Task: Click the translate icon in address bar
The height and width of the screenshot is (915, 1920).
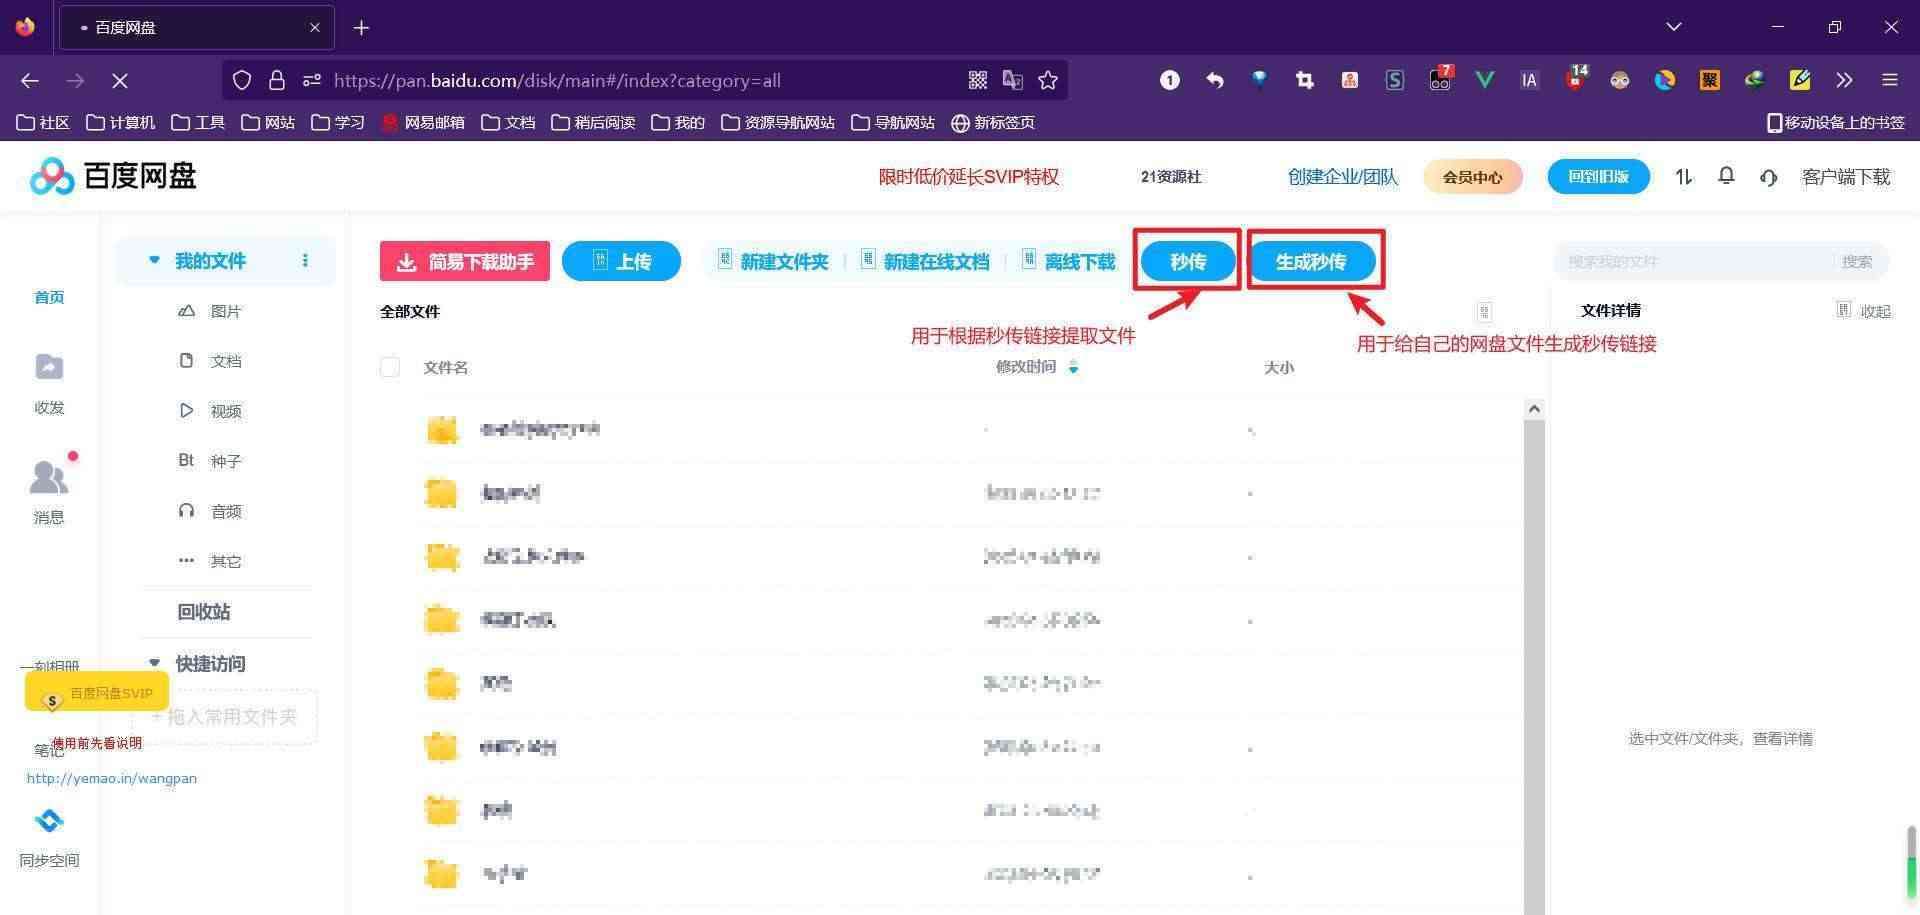Action: tap(1013, 80)
